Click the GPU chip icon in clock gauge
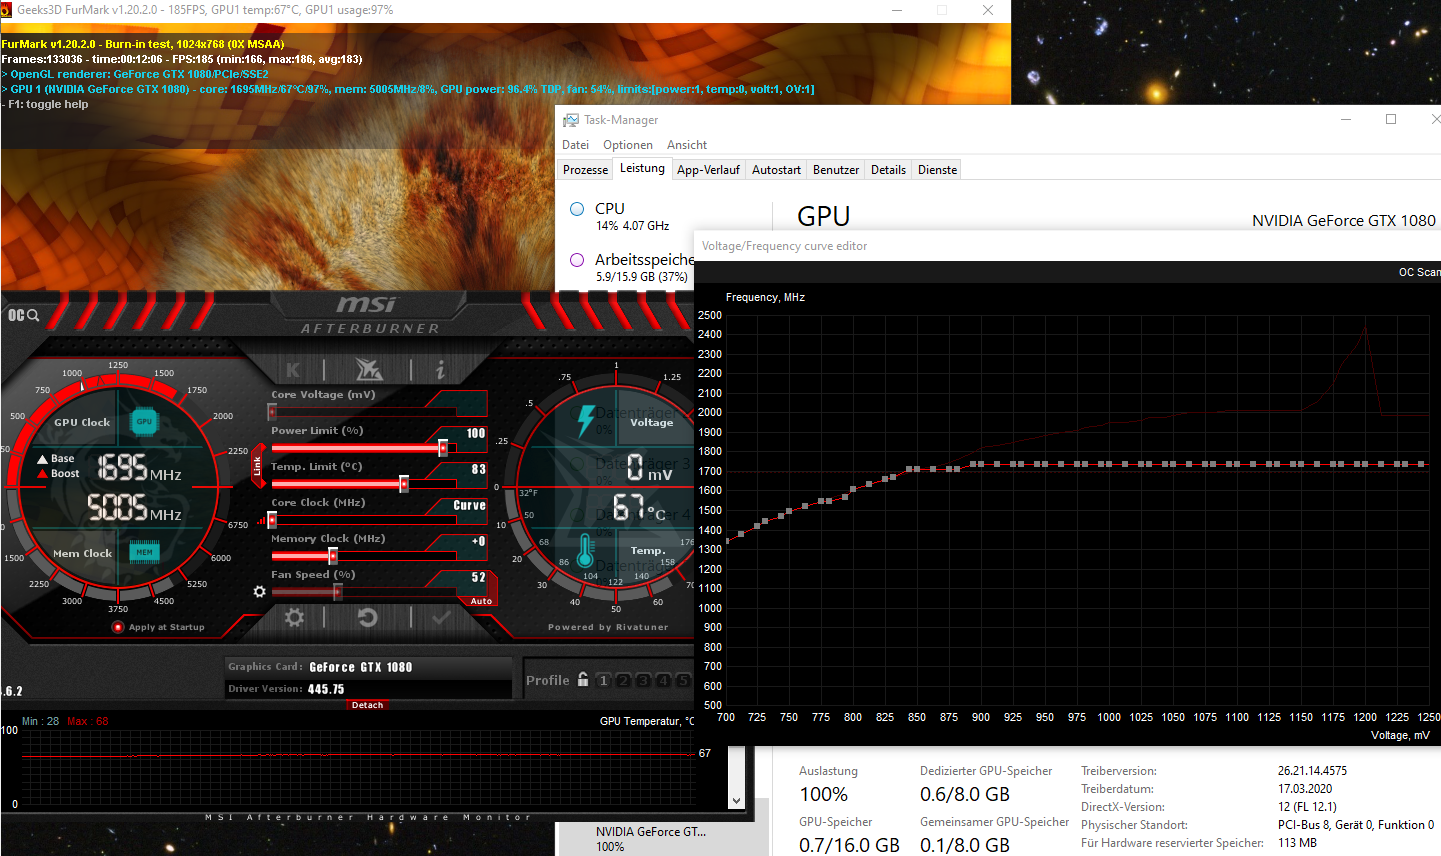The height and width of the screenshot is (856, 1441). [144, 422]
